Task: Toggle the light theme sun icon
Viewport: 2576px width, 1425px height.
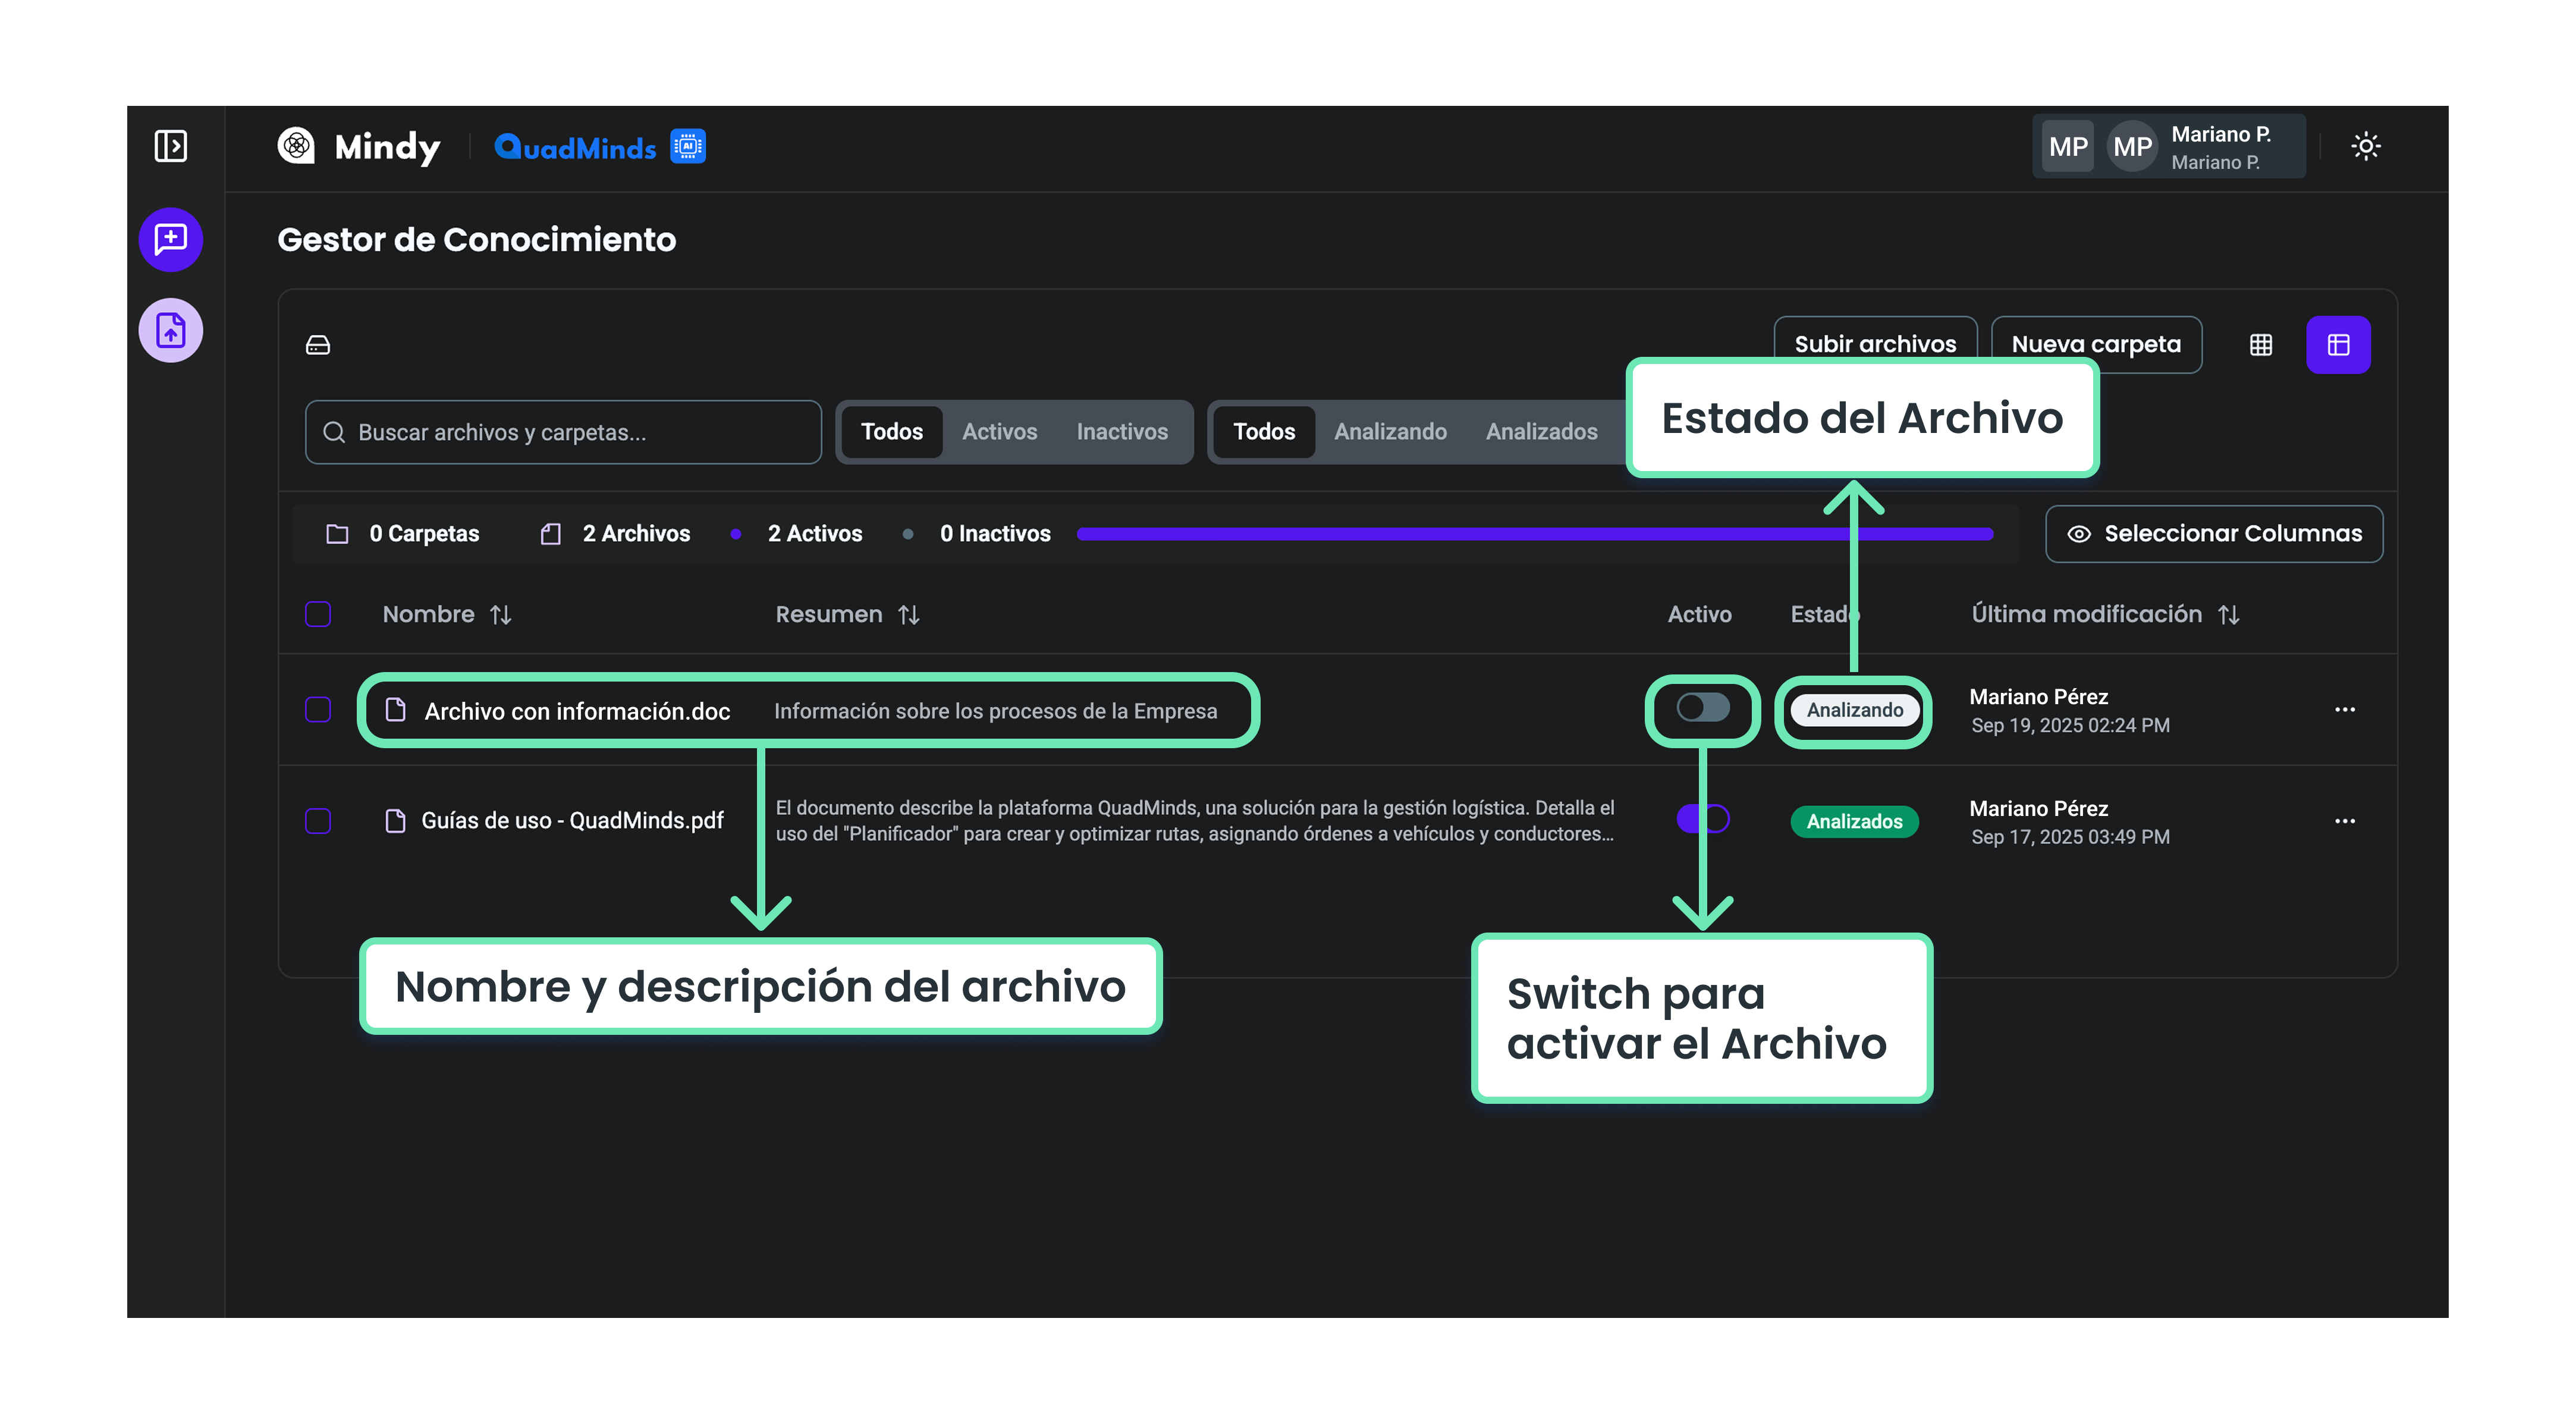Action: 2365,146
